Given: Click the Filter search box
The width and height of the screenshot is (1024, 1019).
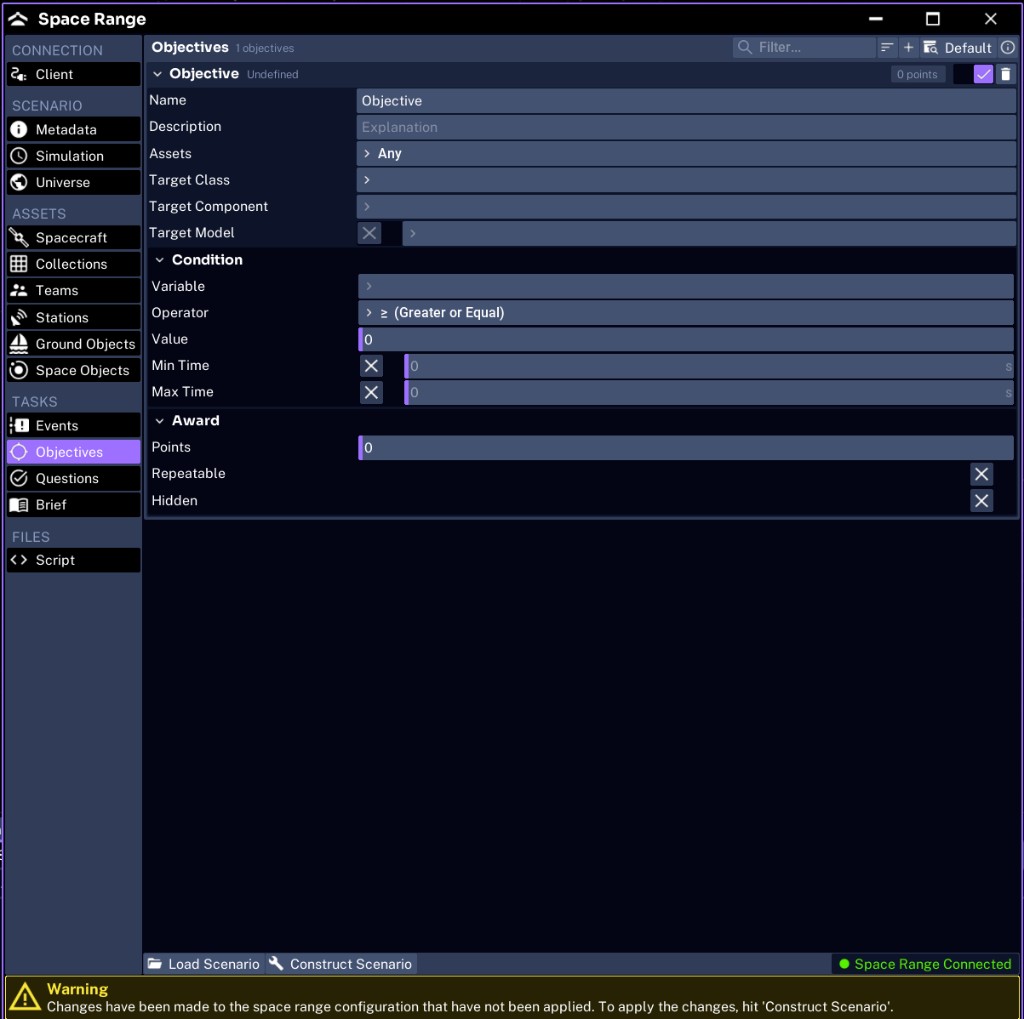Looking at the screenshot, I should [x=803, y=47].
